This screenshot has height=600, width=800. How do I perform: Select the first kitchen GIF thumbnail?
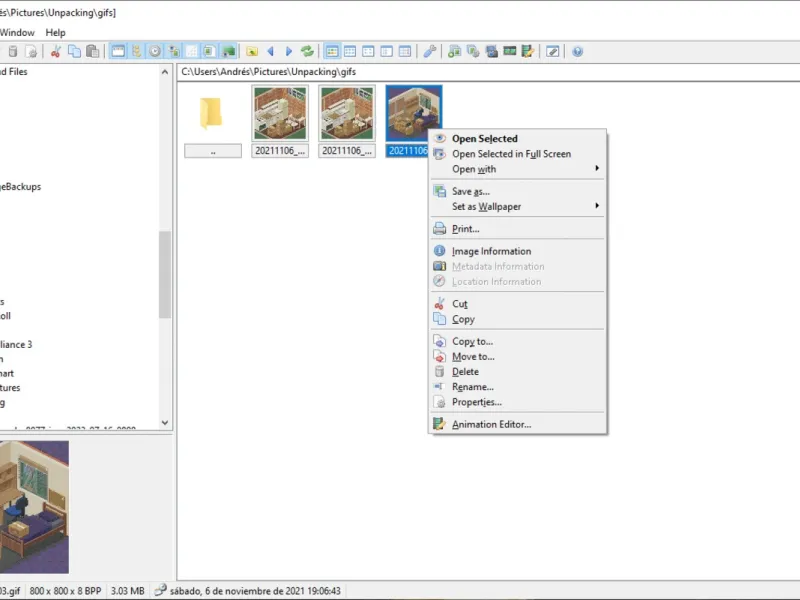point(280,113)
